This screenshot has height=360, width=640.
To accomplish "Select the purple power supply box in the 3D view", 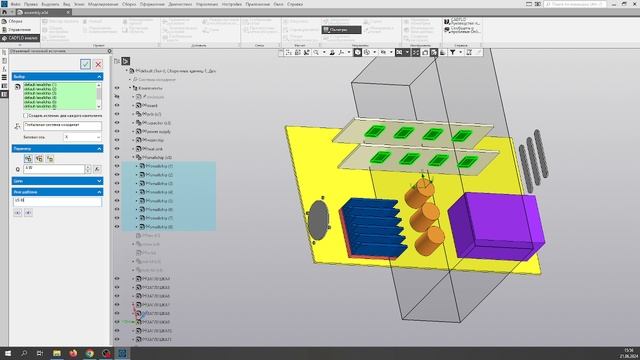I will pyautogui.click(x=496, y=227).
